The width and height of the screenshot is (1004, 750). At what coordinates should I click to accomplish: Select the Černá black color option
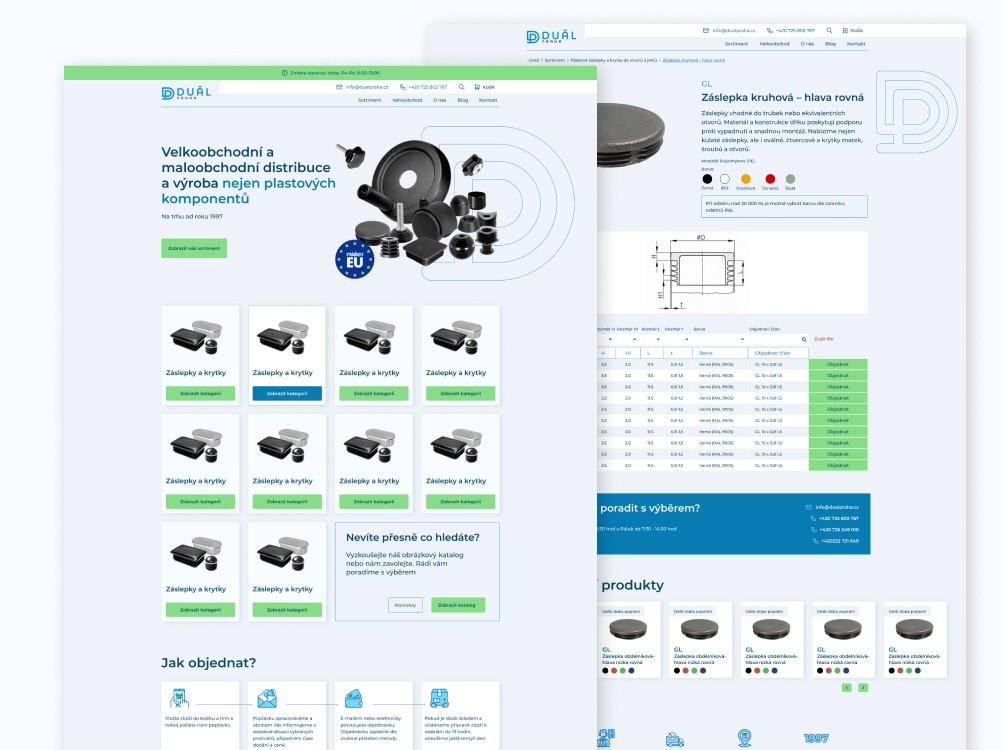point(707,178)
